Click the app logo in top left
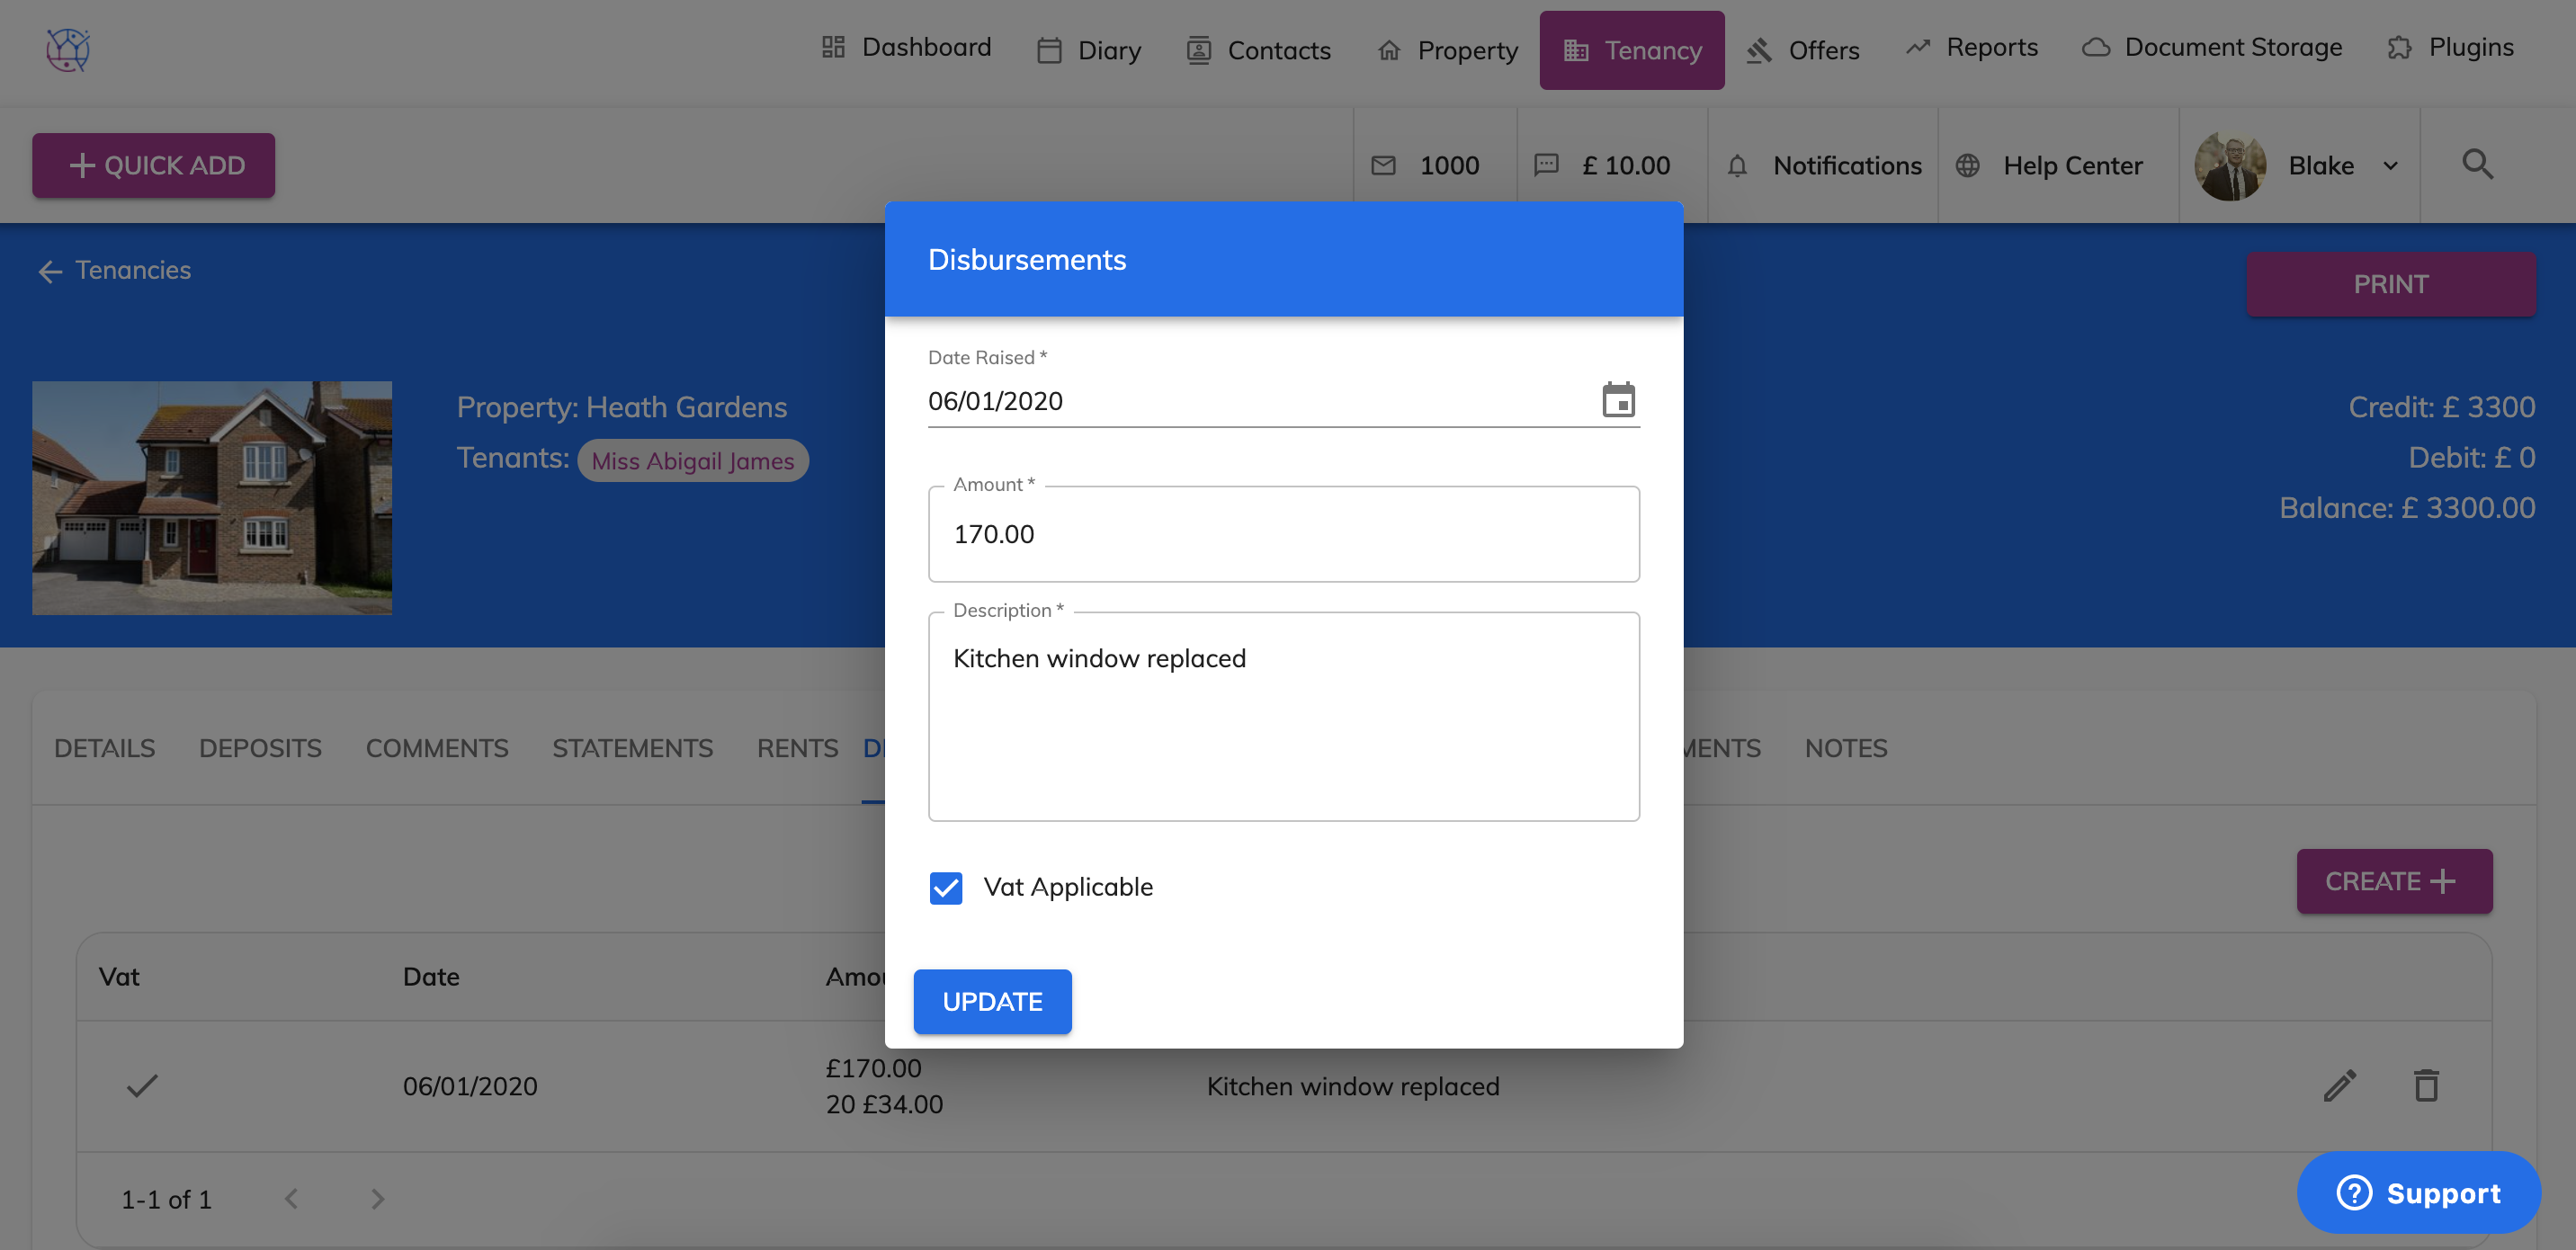This screenshot has height=1250, width=2576. 68,49
